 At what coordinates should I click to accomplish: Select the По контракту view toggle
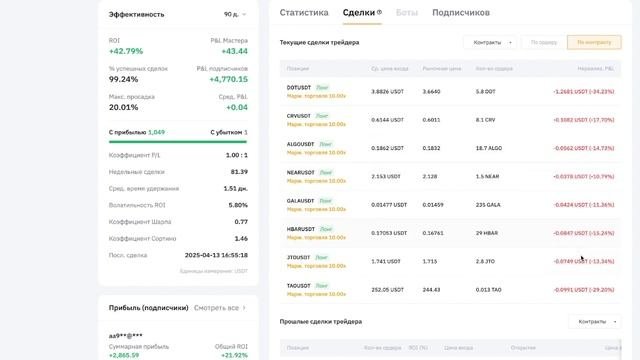coord(594,42)
